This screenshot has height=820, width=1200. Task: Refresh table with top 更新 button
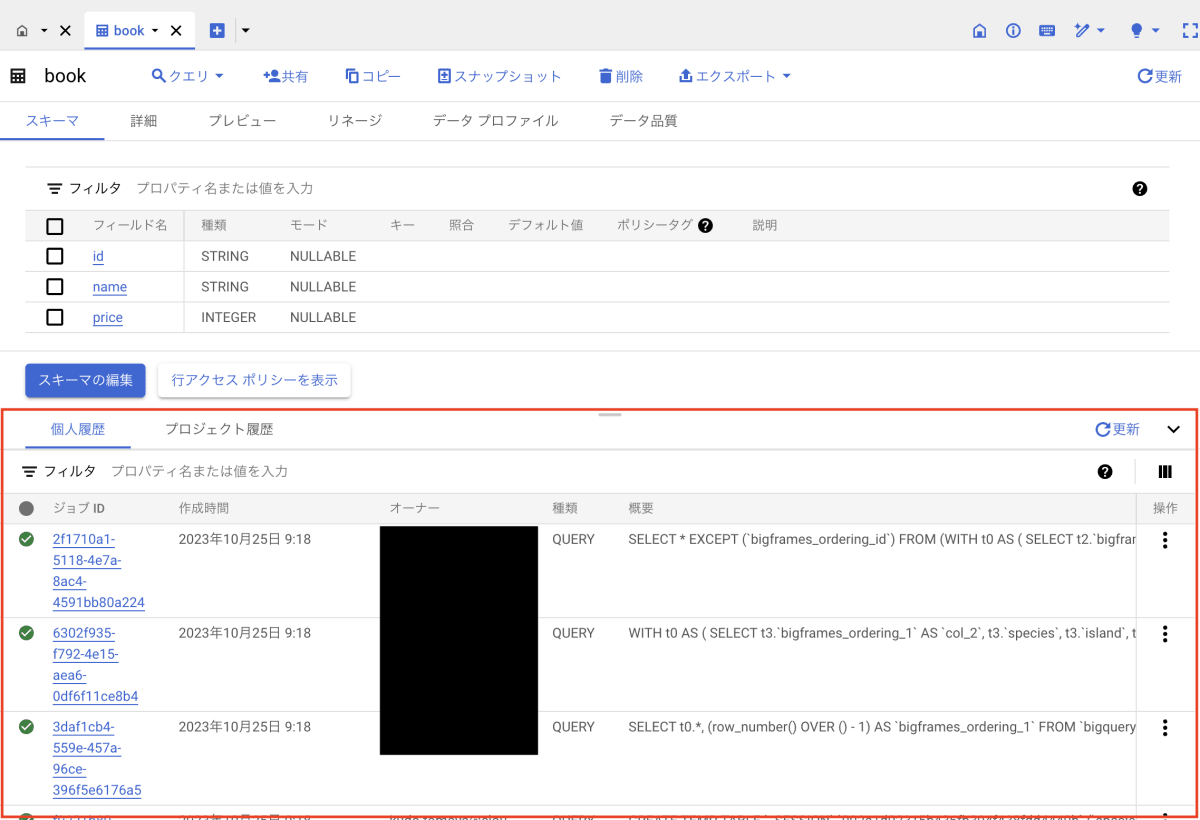click(x=1160, y=76)
